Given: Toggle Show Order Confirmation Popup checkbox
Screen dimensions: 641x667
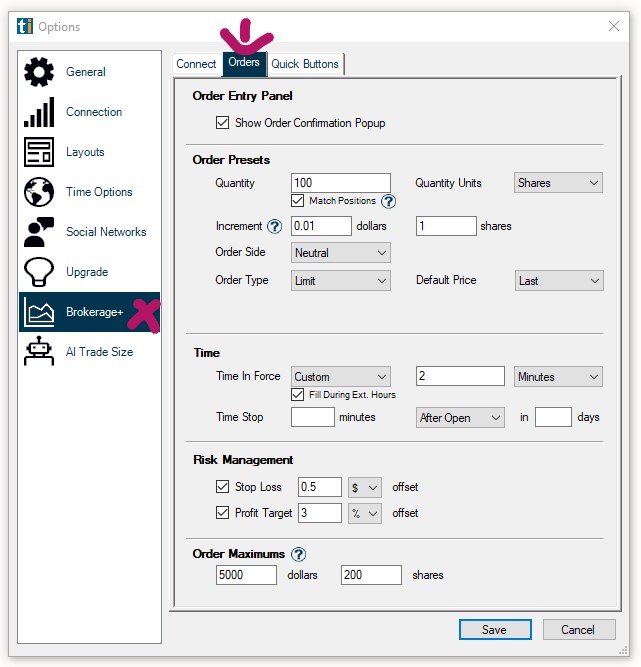Looking at the screenshot, I should [223, 123].
